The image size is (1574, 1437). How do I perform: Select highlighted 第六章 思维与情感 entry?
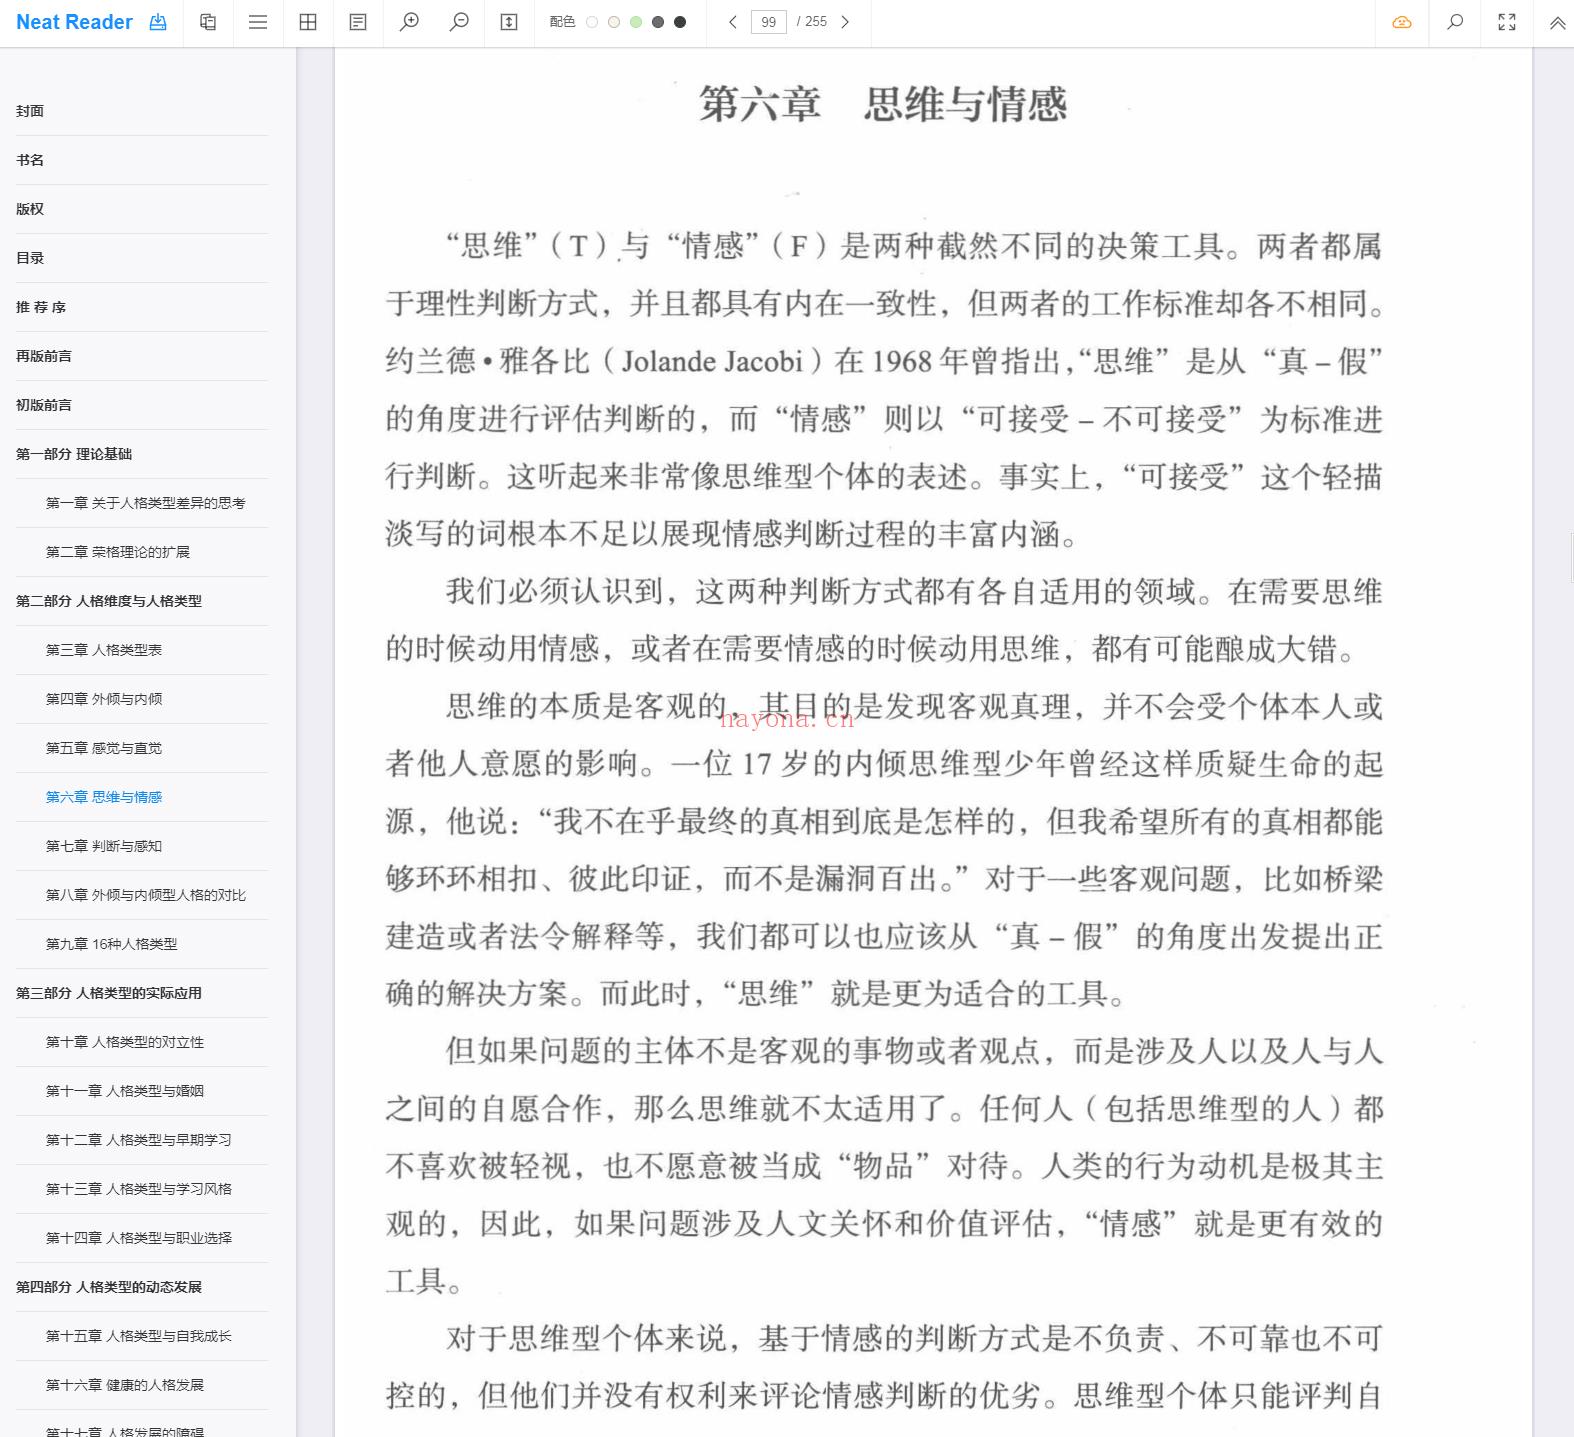[104, 797]
